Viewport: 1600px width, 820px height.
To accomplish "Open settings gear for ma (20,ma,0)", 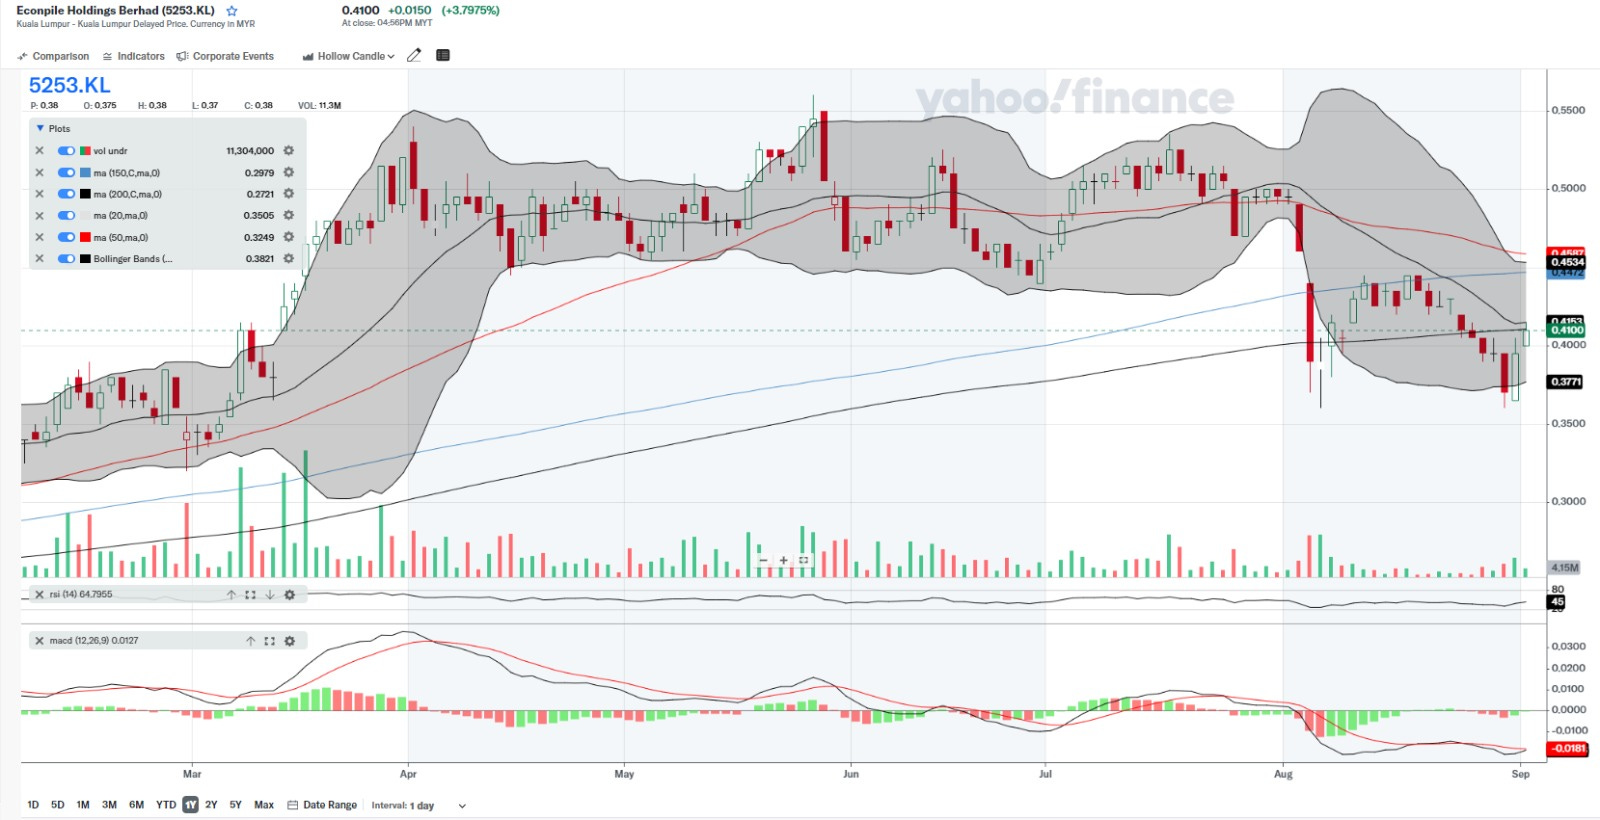I will (289, 216).
